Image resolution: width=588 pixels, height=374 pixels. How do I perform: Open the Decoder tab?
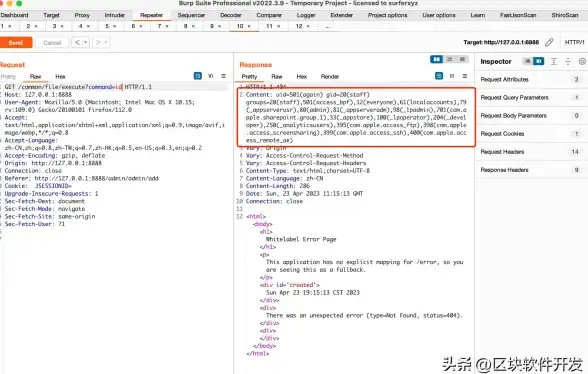point(231,15)
